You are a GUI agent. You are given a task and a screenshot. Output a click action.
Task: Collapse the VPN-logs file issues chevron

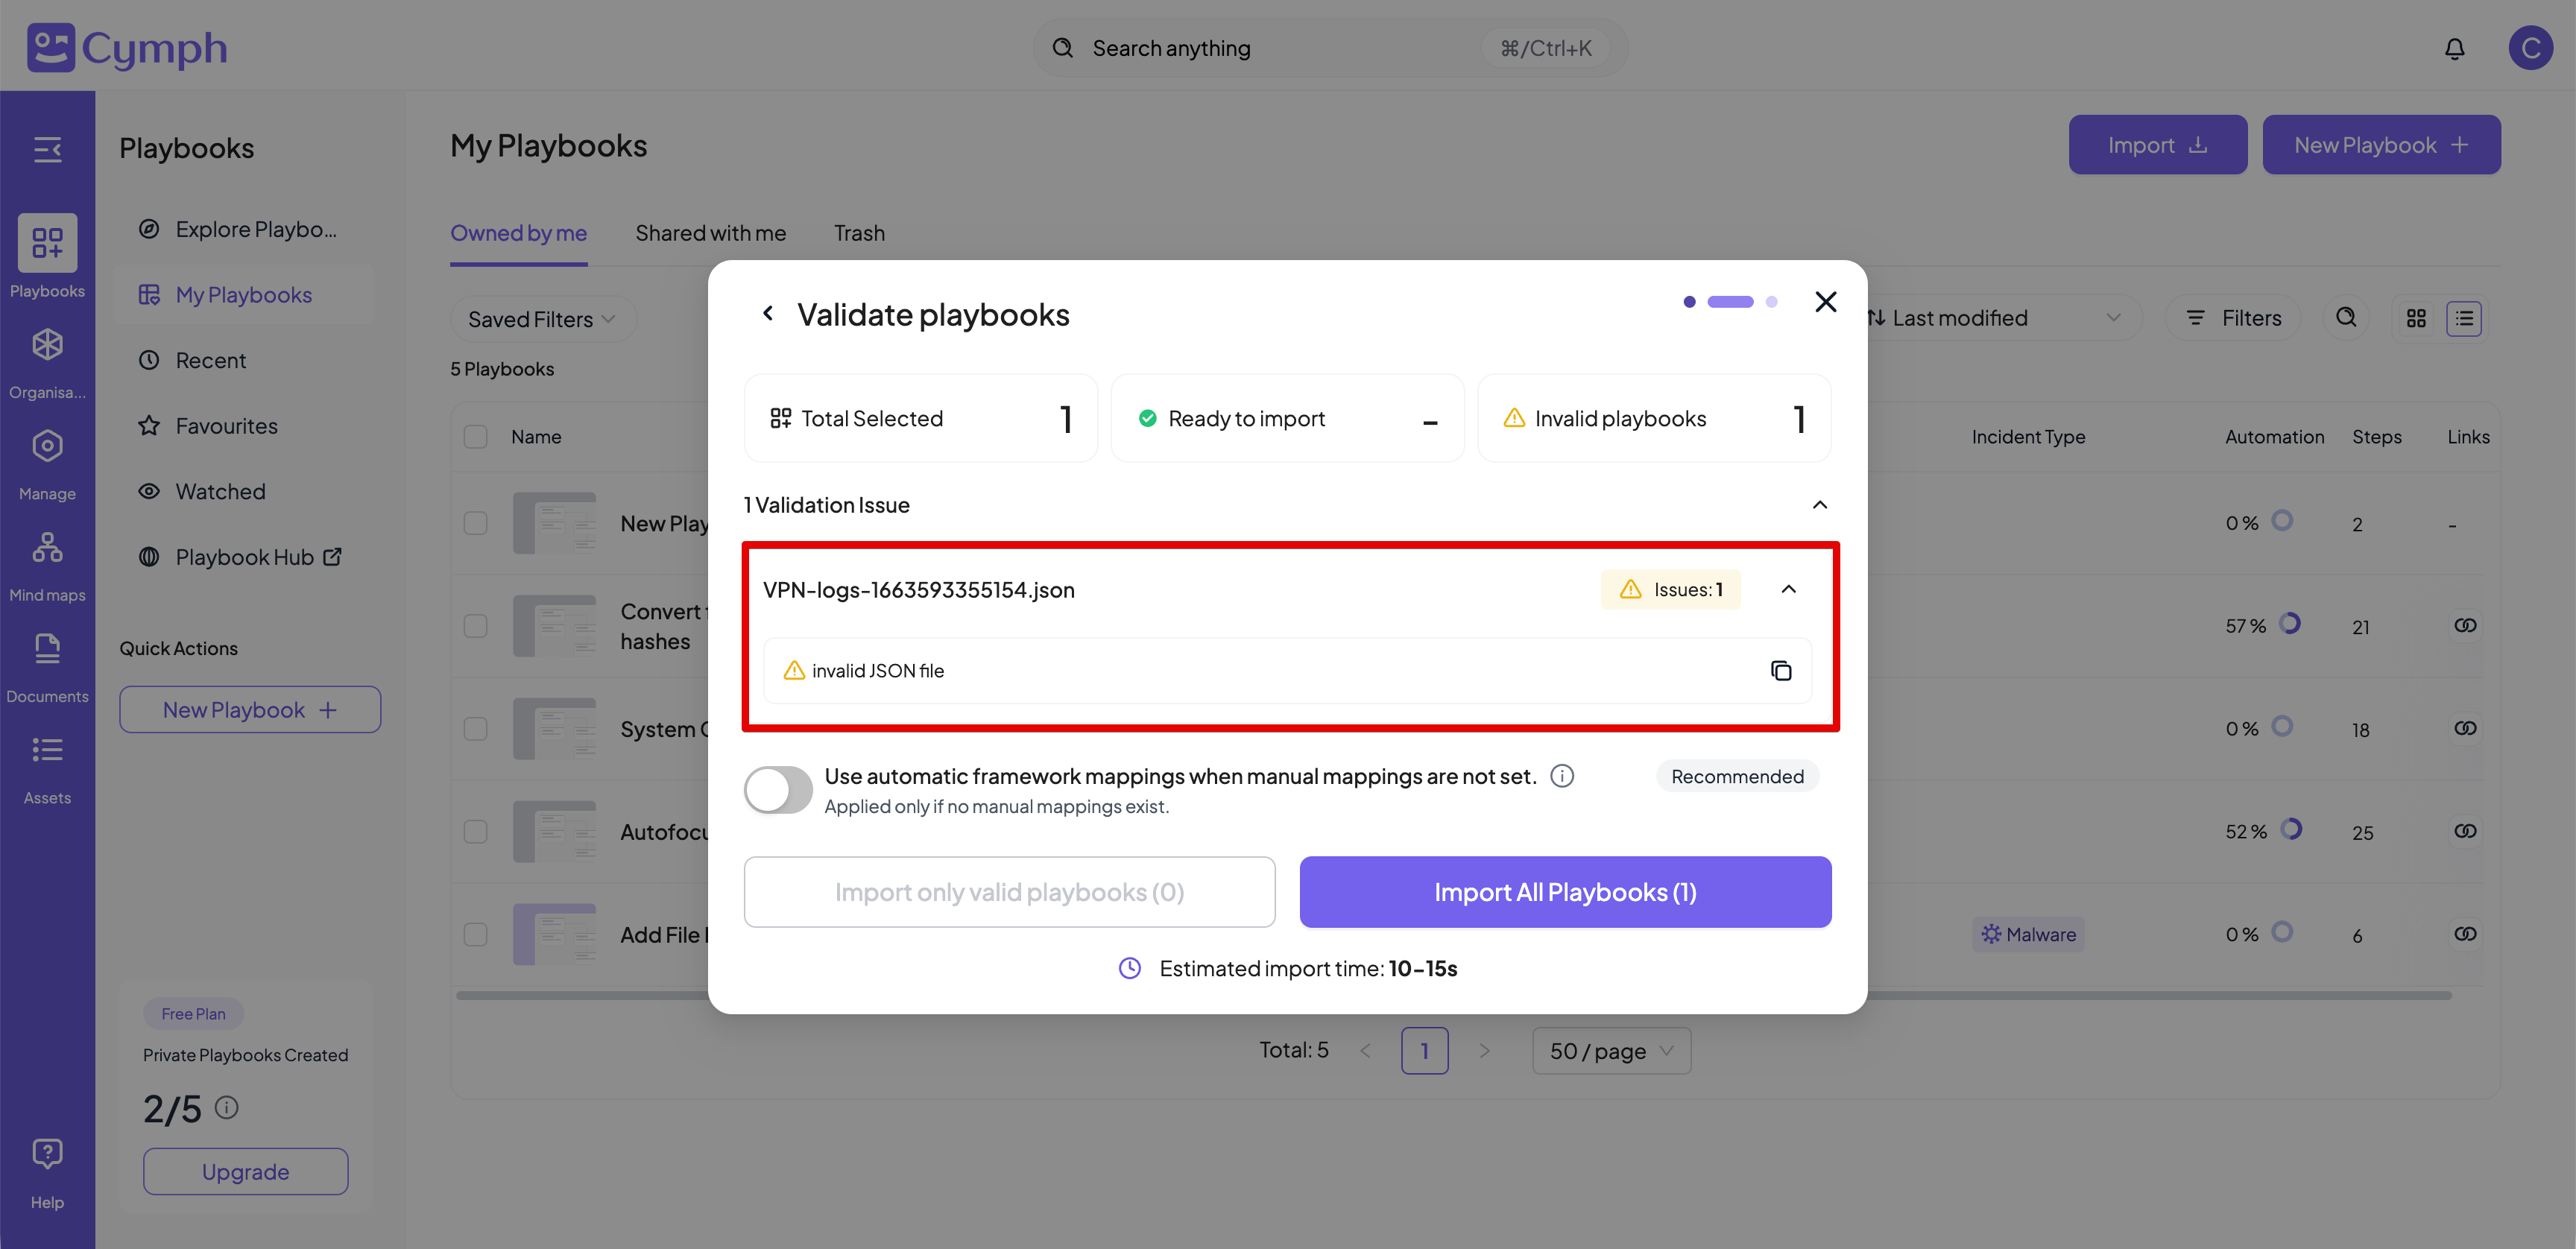(1788, 589)
